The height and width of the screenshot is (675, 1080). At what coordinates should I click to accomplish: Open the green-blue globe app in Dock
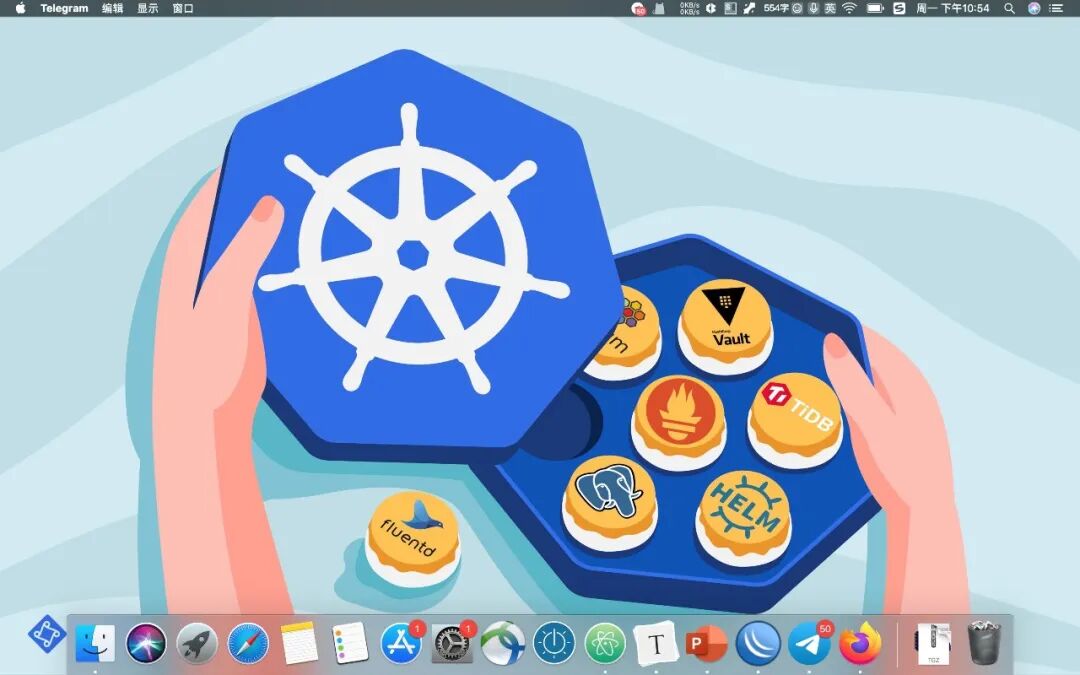(x=503, y=643)
